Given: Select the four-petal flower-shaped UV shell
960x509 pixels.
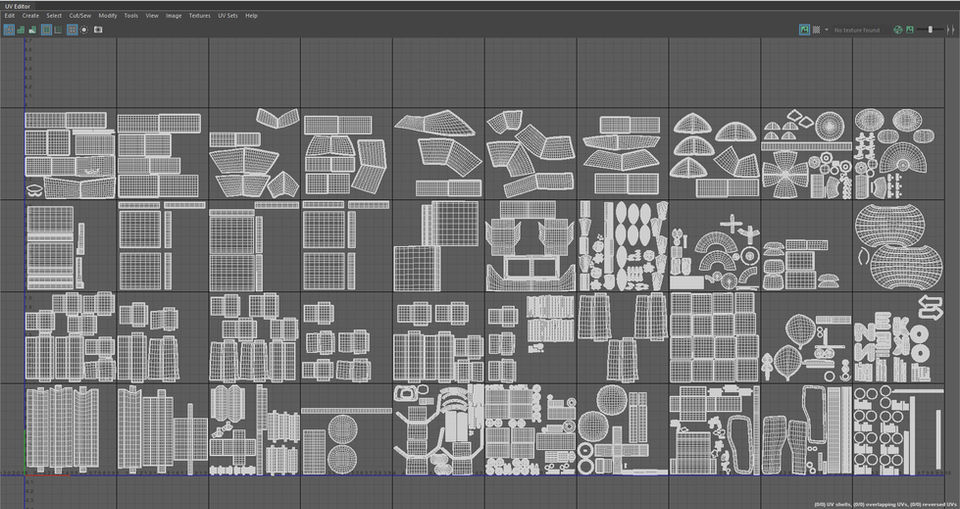Looking at the screenshot, I should click(785, 175).
